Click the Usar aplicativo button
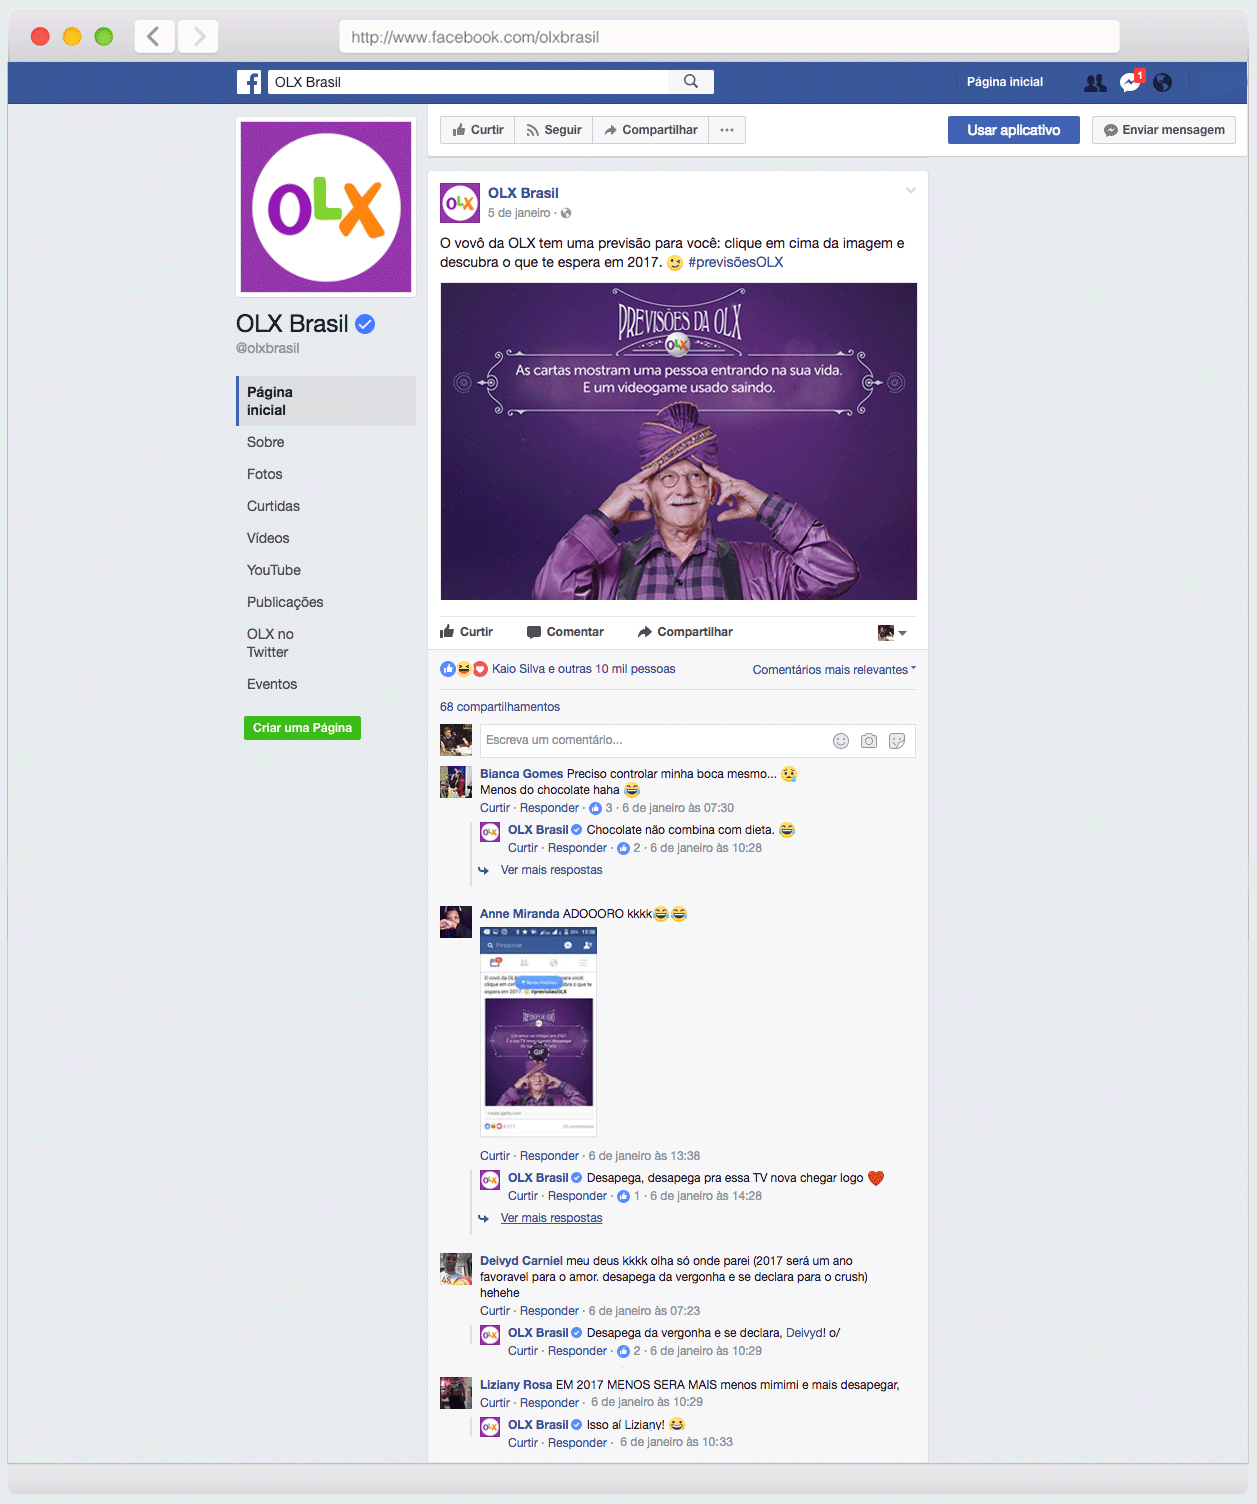The image size is (1257, 1504). (1014, 130)
